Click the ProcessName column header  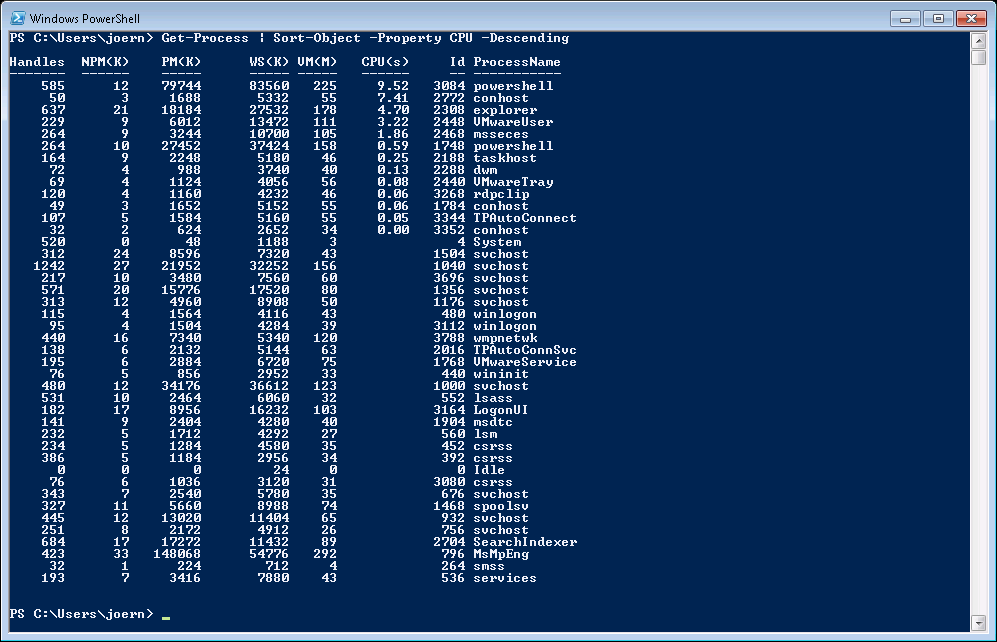point(517,62)
